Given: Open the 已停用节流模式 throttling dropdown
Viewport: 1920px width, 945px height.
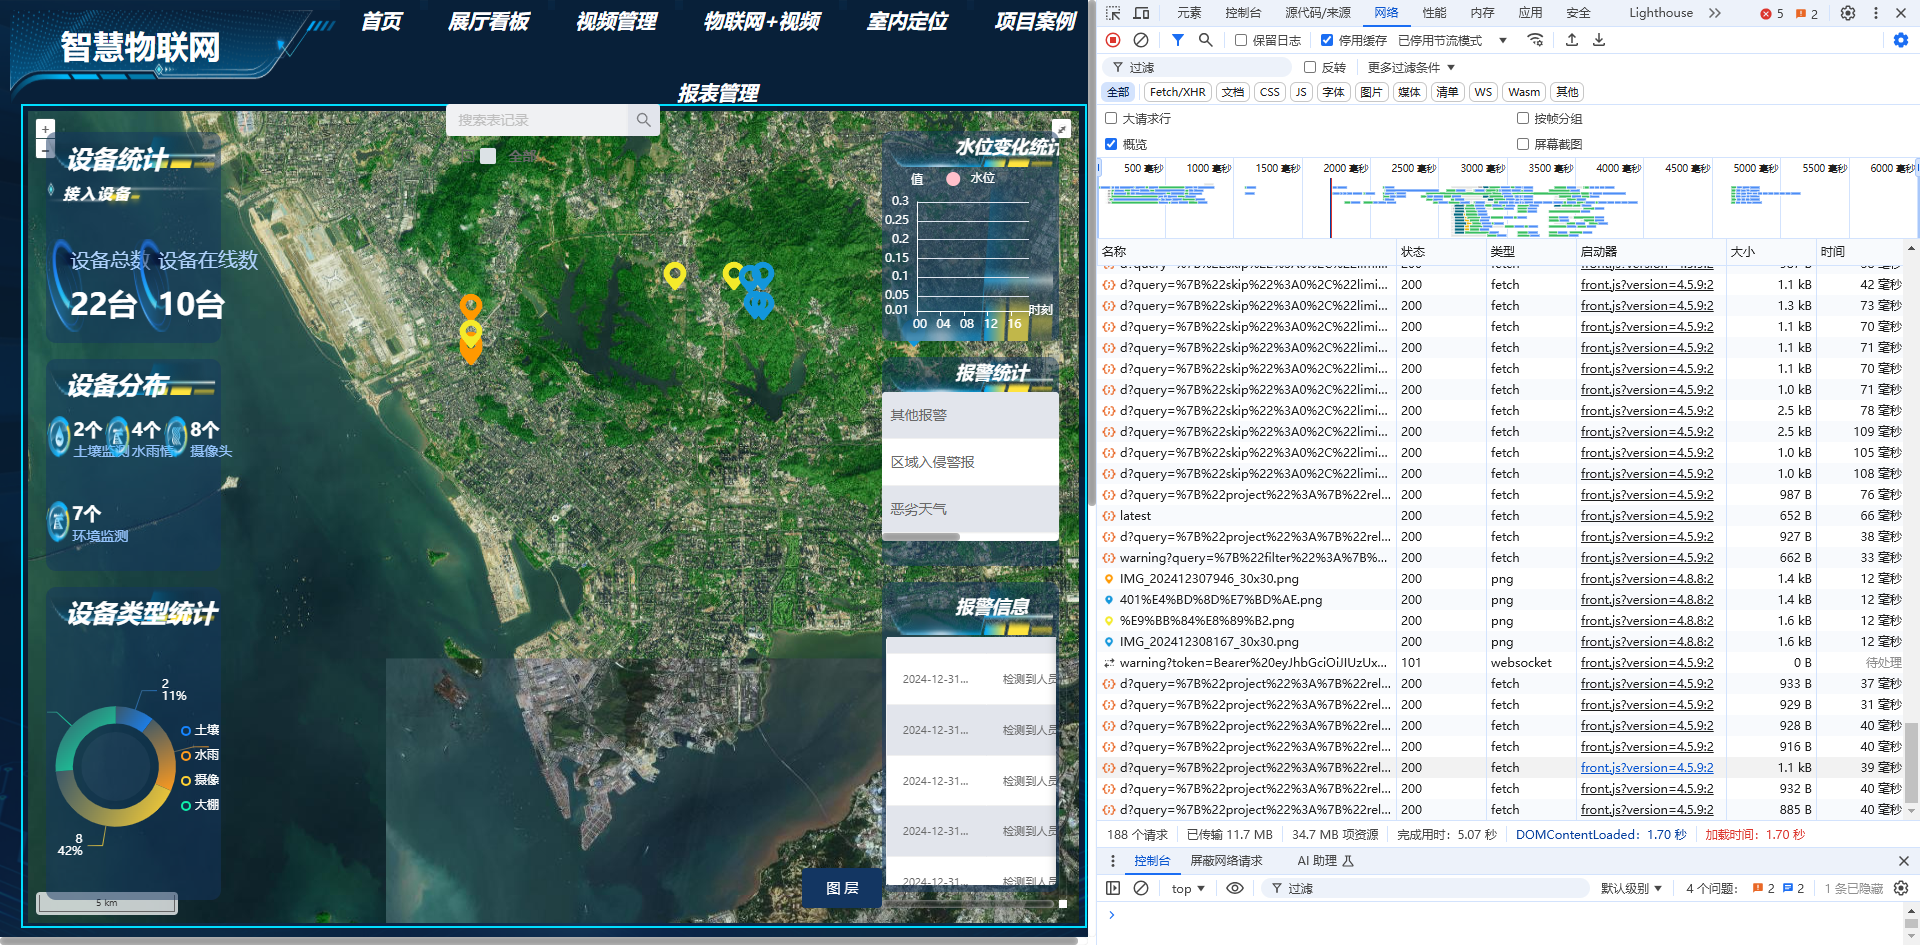Looking at the screenshot, I should [x=1452, y=40].
